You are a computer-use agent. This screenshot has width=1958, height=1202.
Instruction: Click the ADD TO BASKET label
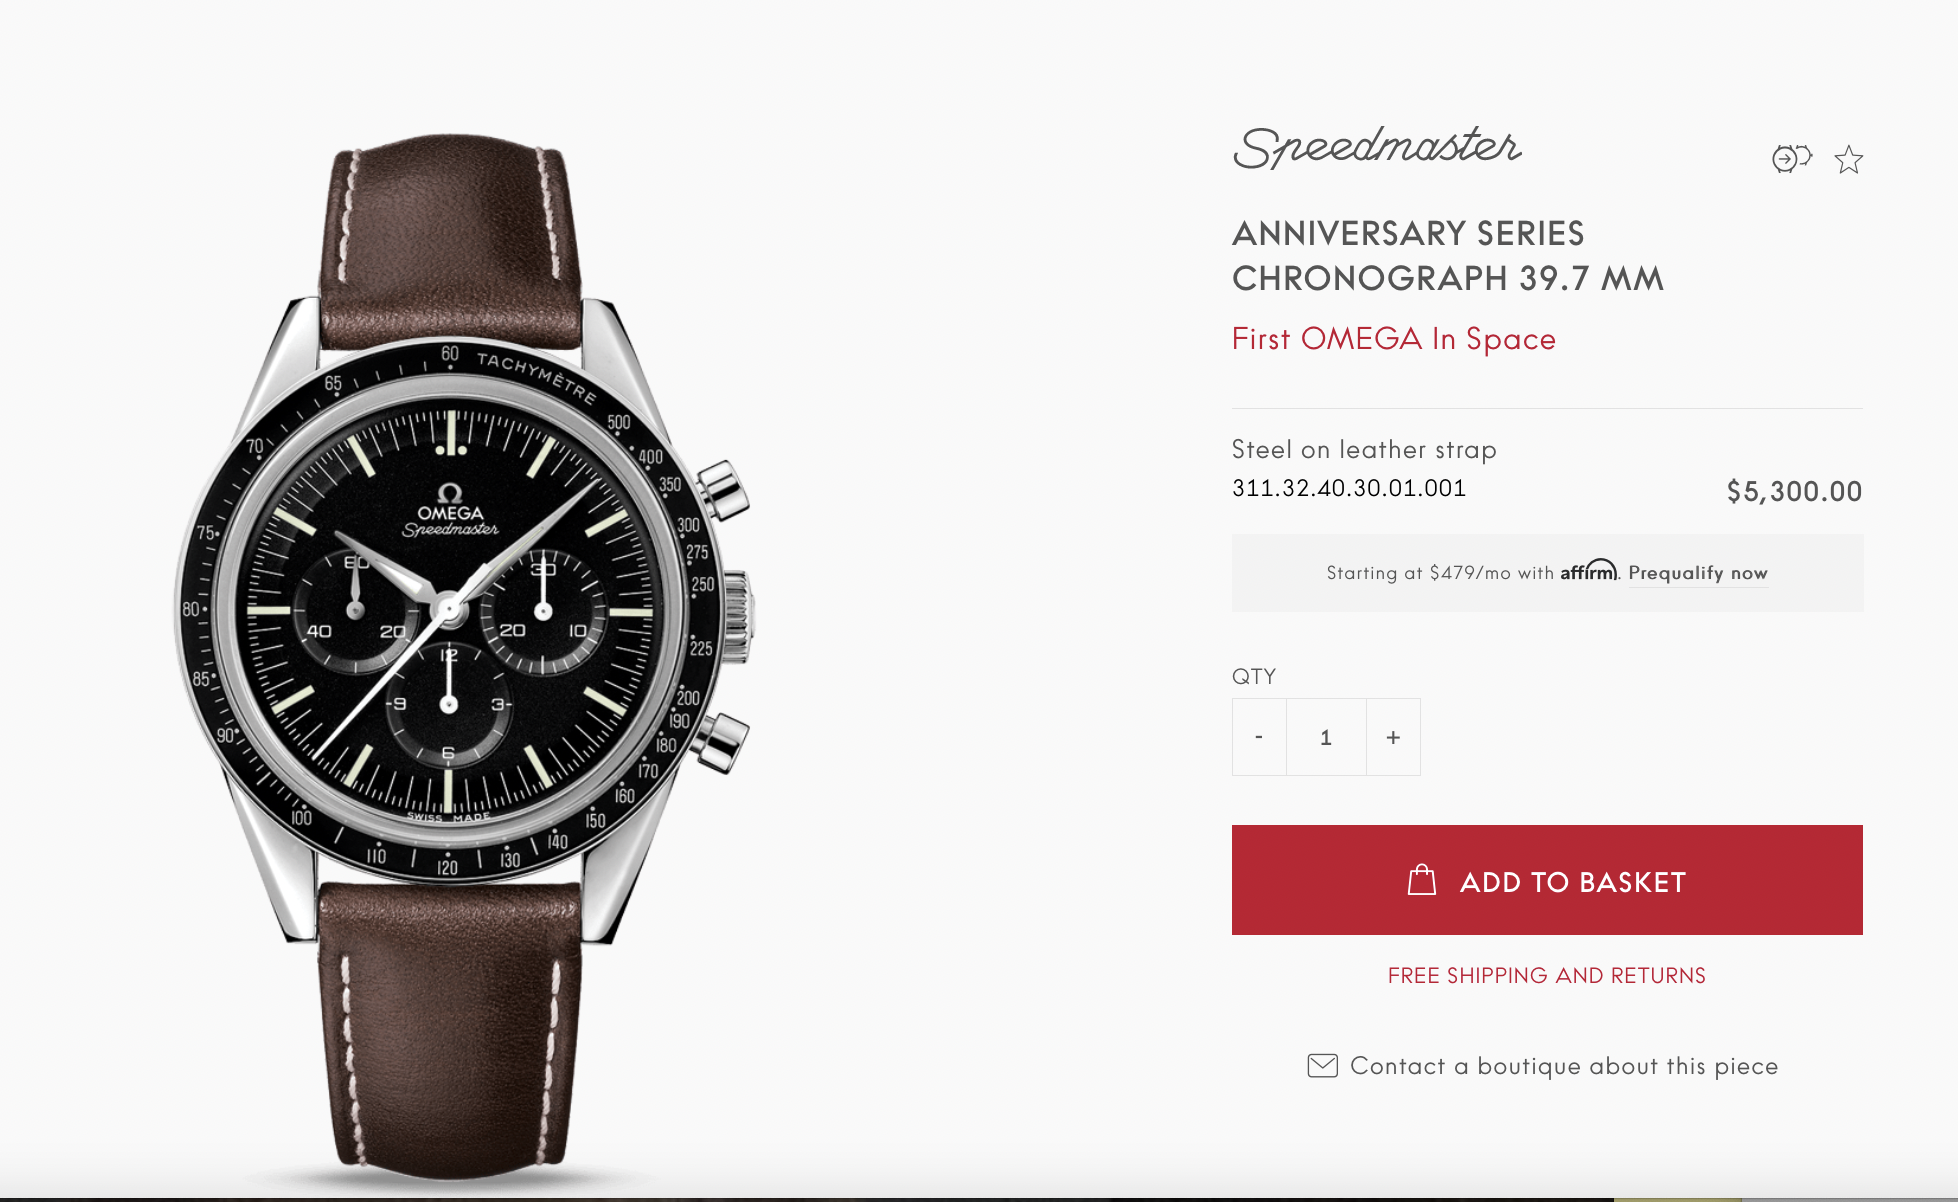pyautogui.click(x=1573, y=882)
